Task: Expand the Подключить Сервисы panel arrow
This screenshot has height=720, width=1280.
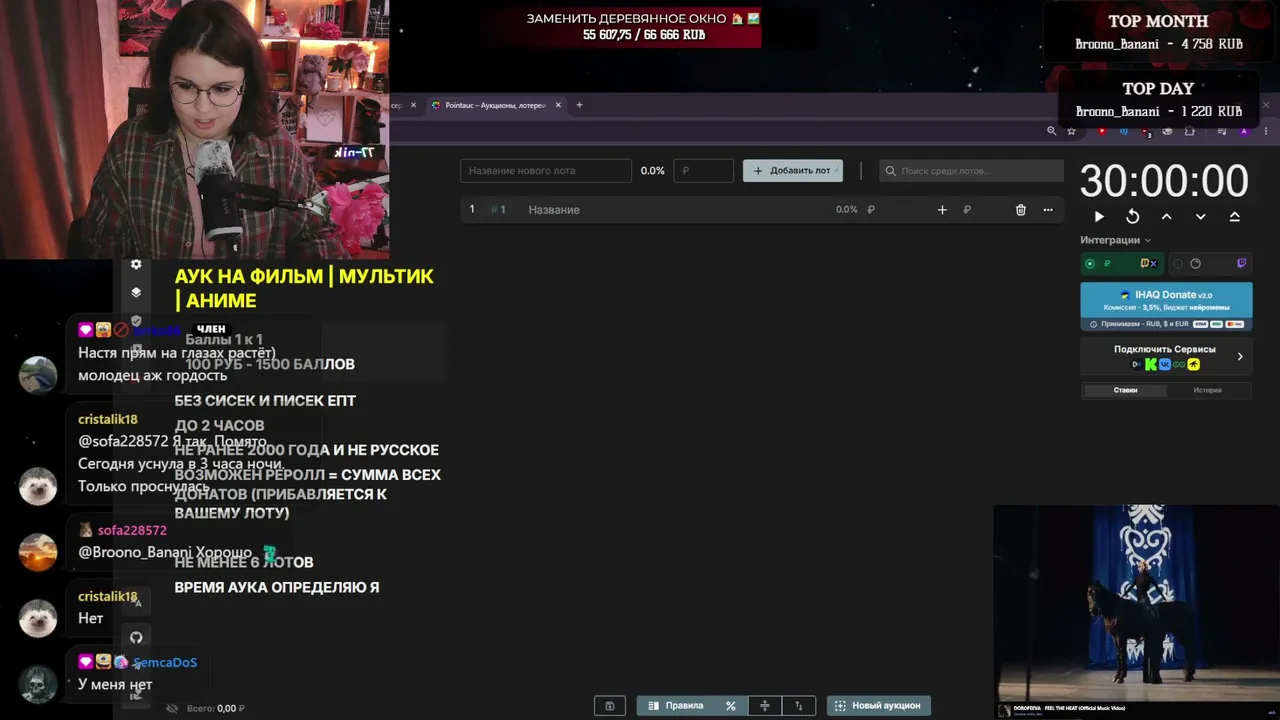Action: point(1240,356)
